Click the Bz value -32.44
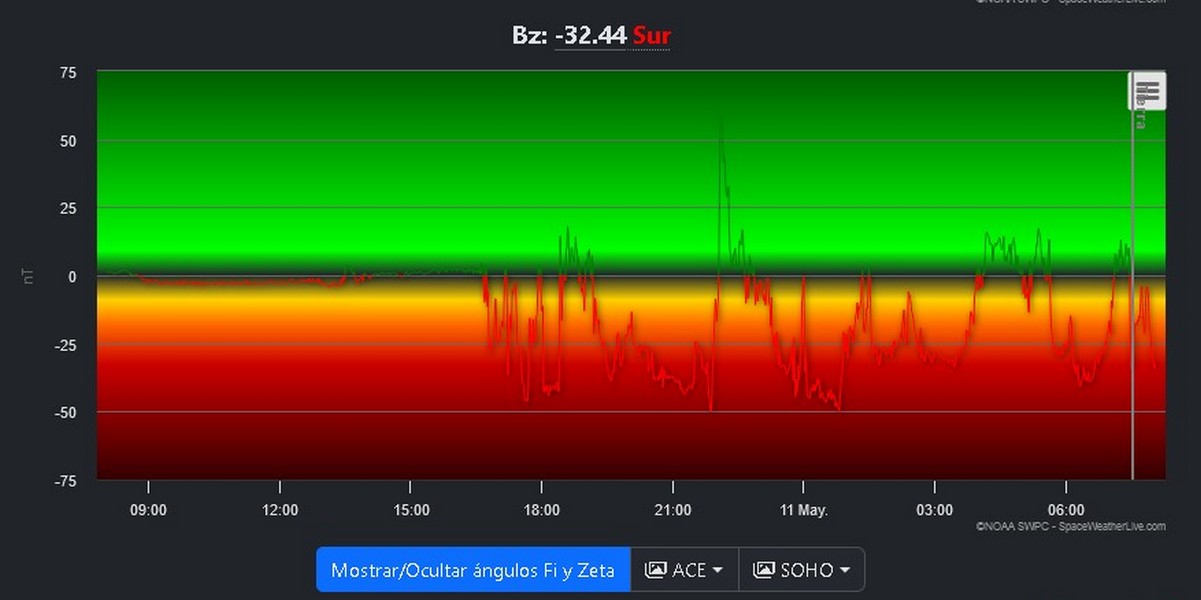 [x=590, y=36]
